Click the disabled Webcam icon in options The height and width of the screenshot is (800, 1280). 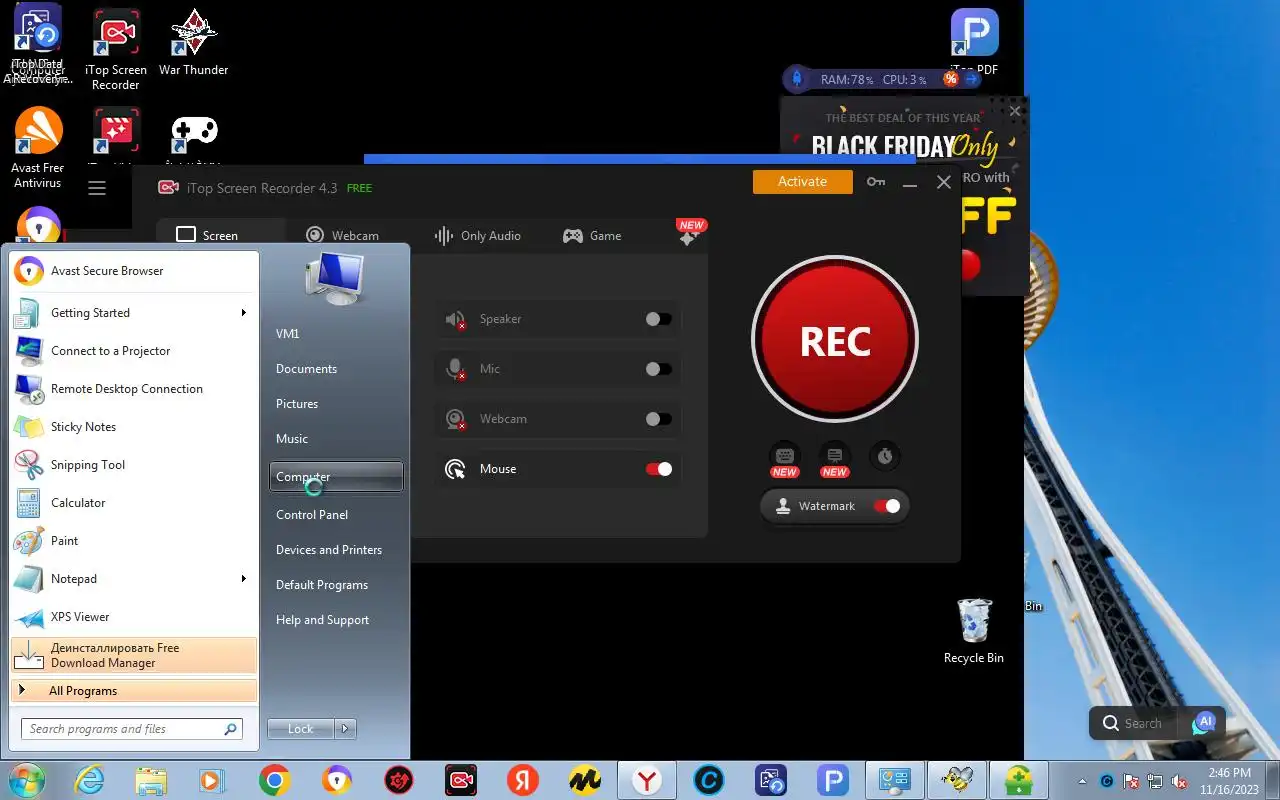pyautogui.click(x=456, y=419)
